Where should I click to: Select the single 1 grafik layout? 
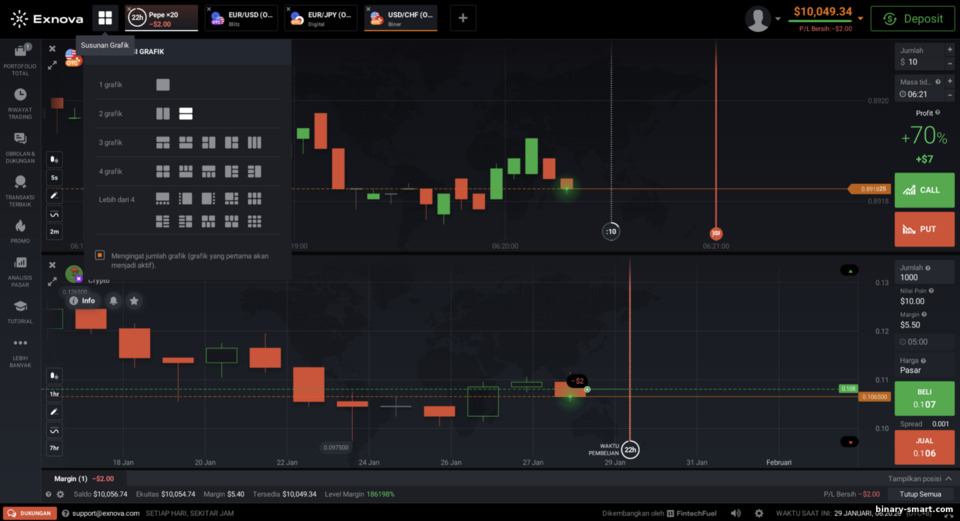(x=163, y=84)
